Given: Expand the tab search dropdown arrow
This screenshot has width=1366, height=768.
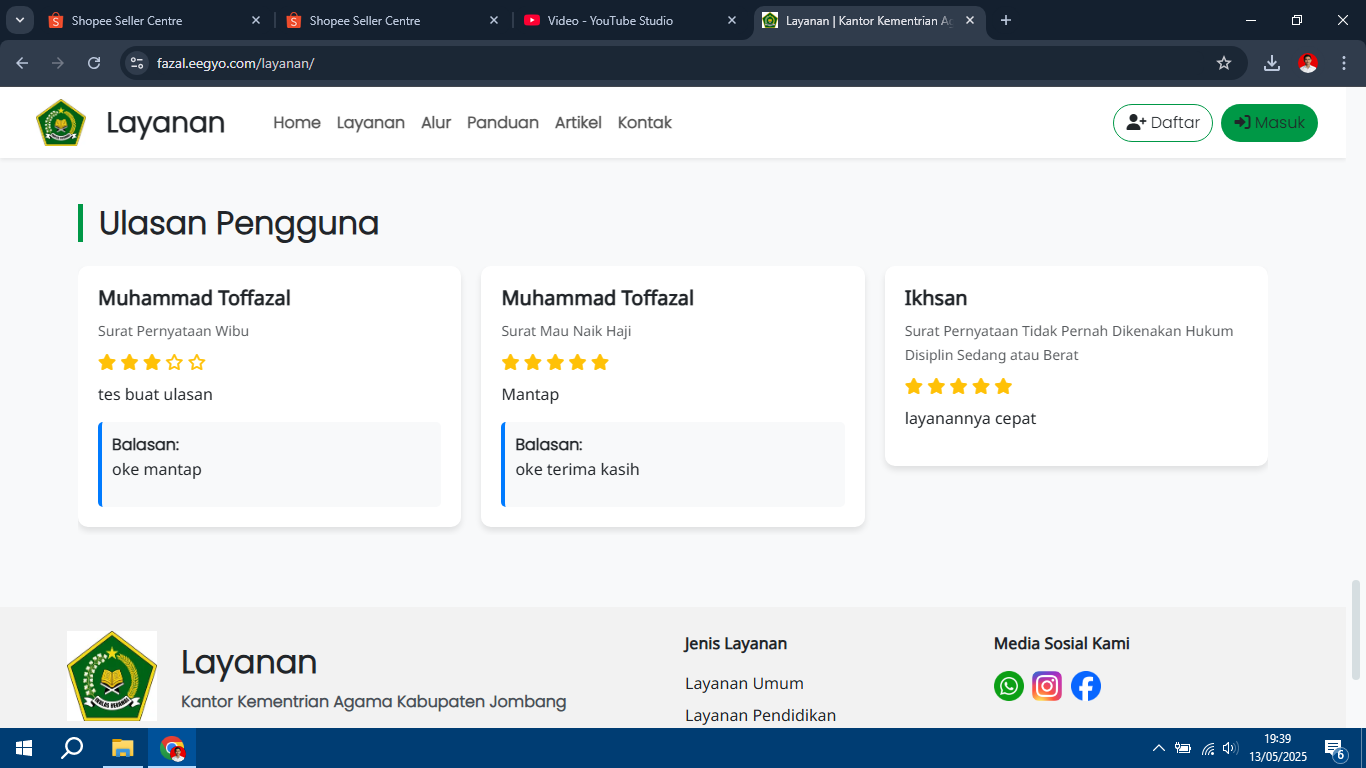Looking at the screenshot, I should pos(20,20).
